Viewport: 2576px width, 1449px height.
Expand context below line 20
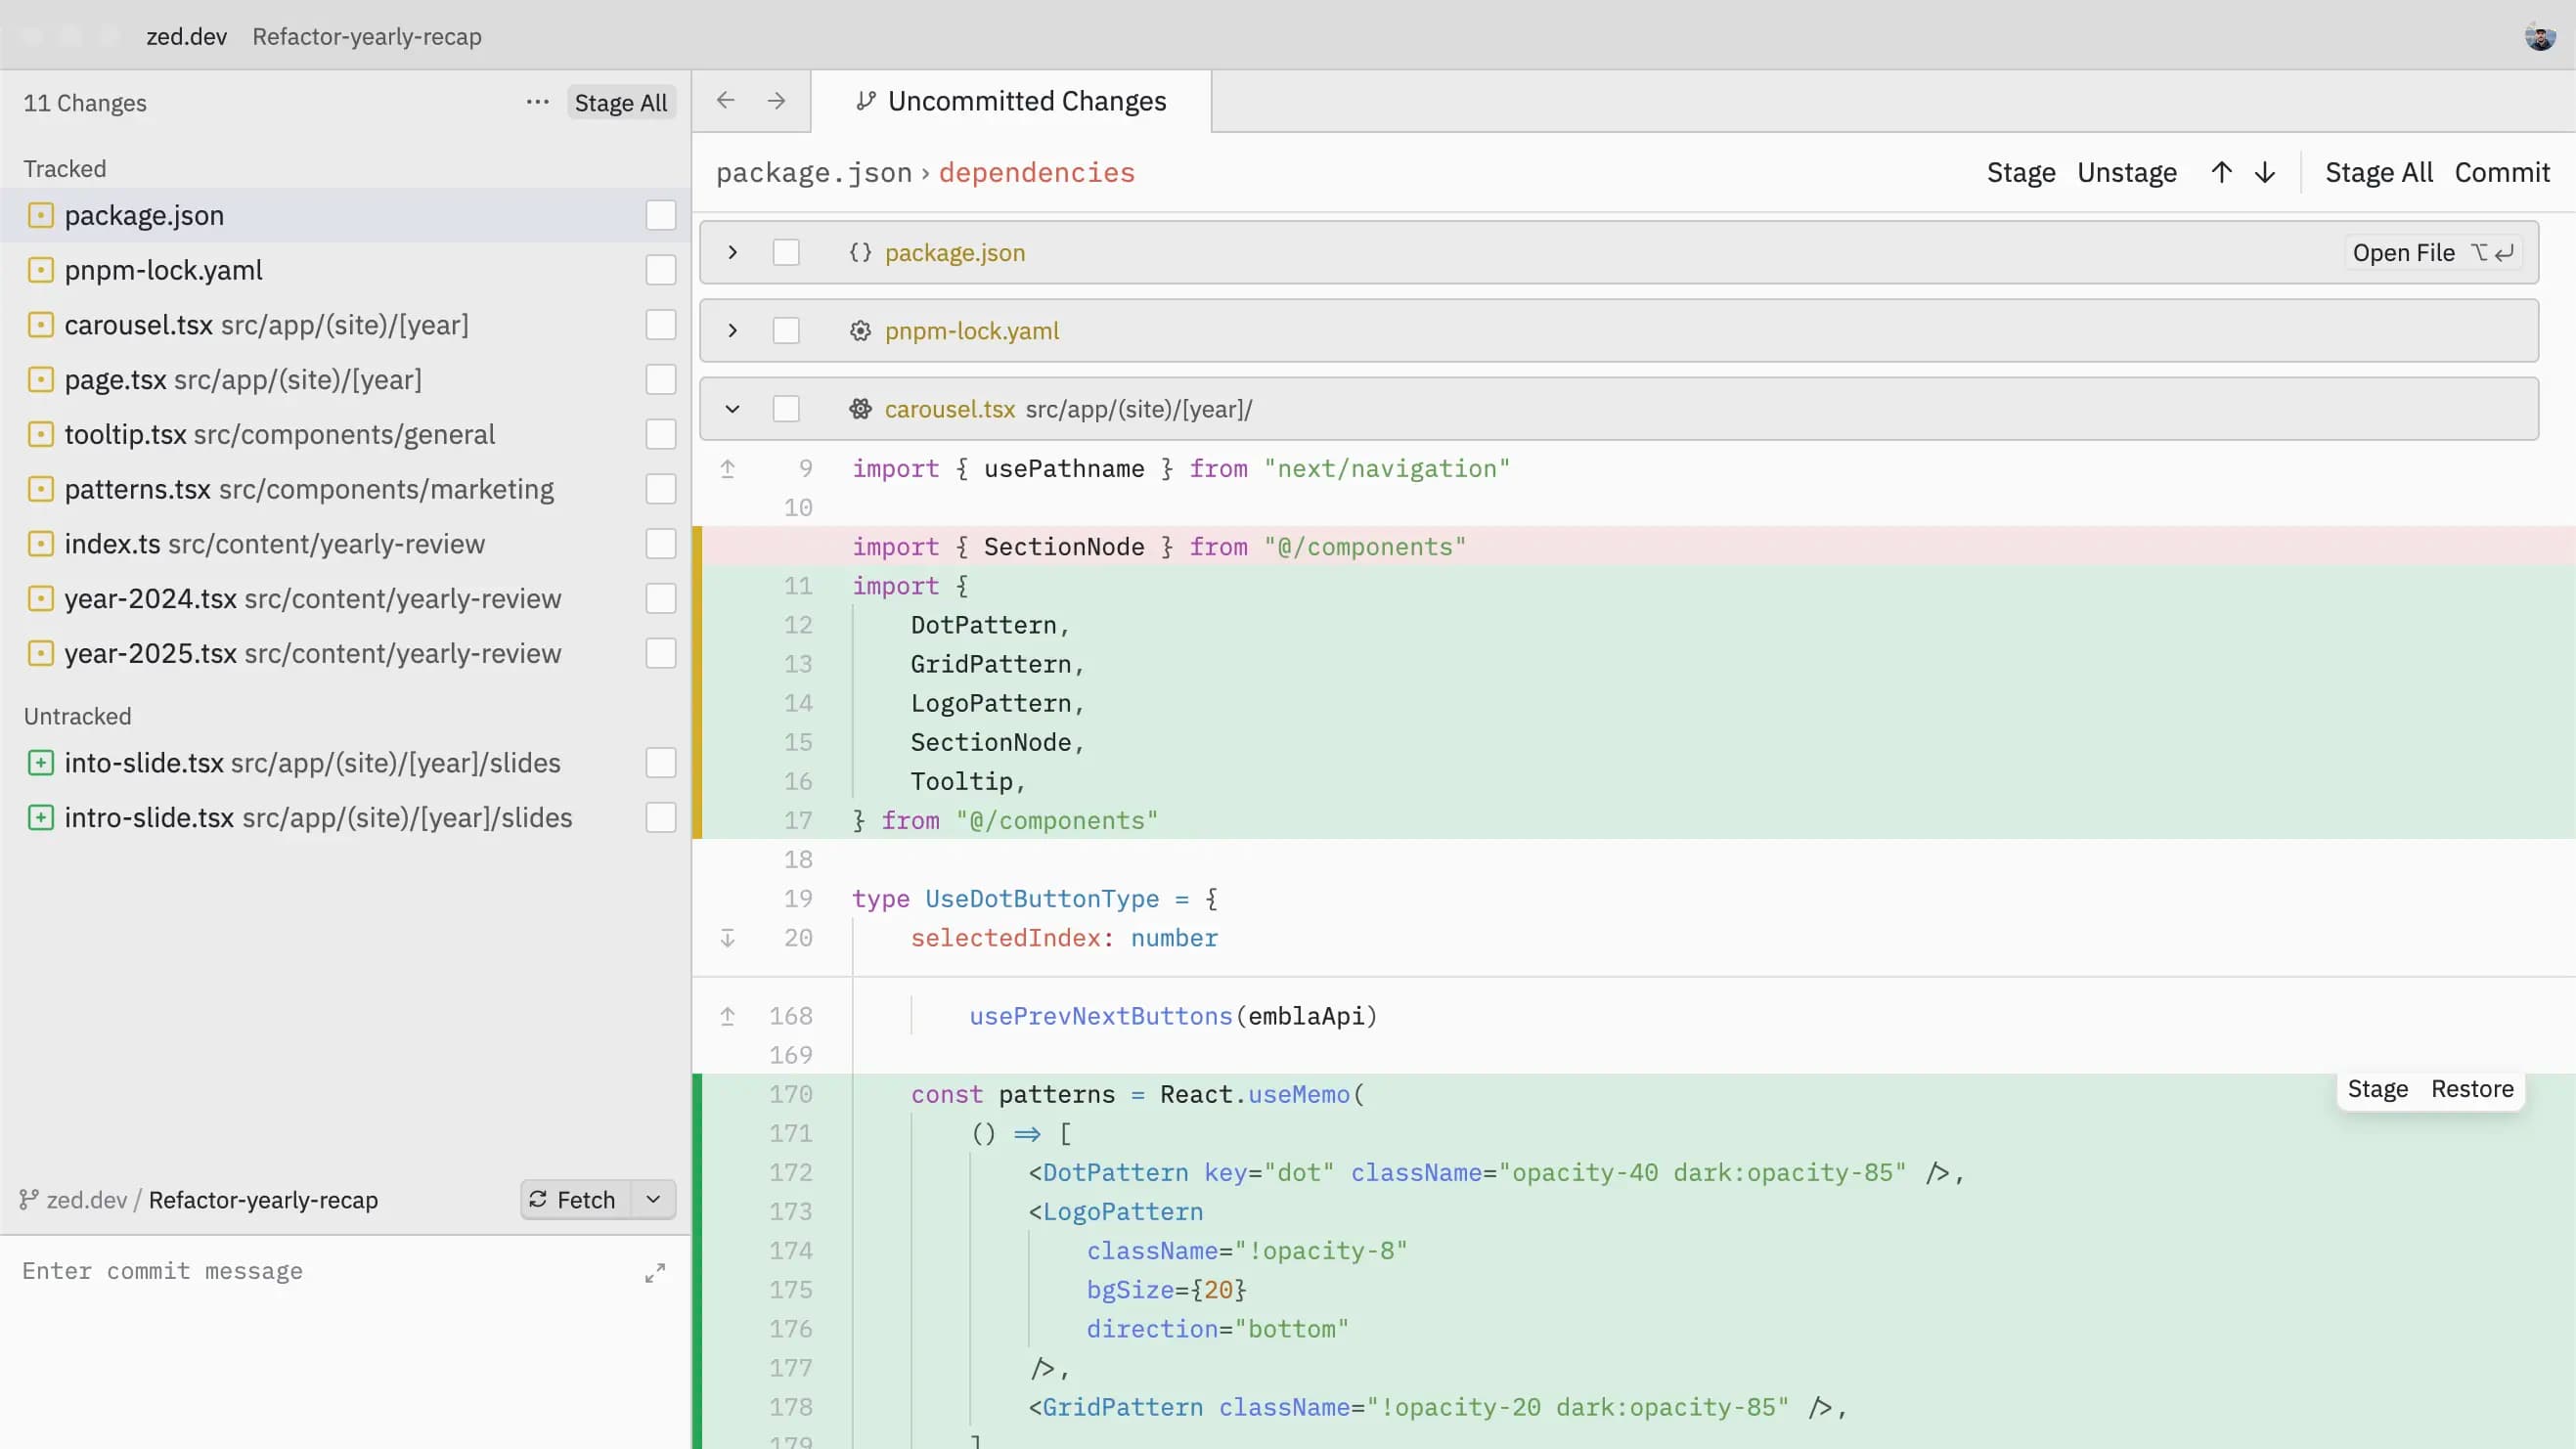[728, 938]
